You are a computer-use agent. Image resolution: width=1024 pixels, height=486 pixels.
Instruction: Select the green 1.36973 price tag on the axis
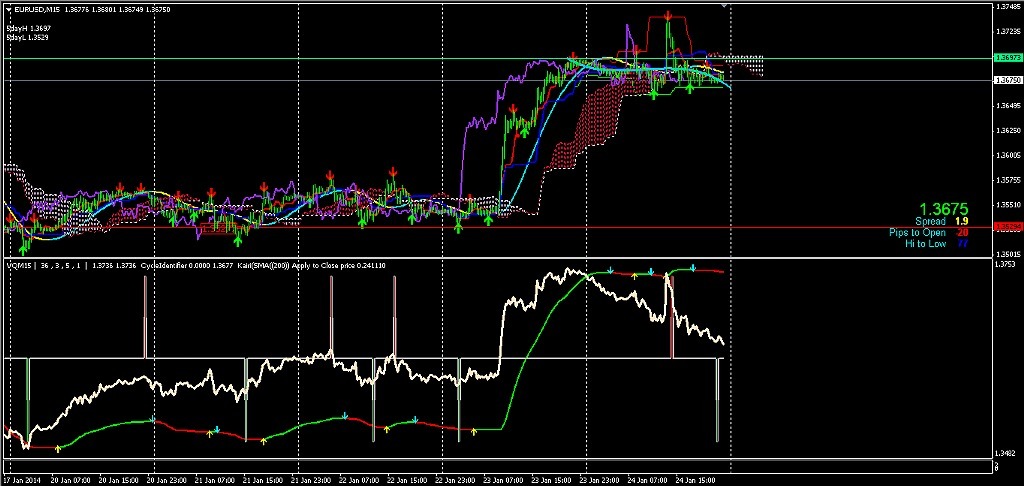click(1007, 59)
